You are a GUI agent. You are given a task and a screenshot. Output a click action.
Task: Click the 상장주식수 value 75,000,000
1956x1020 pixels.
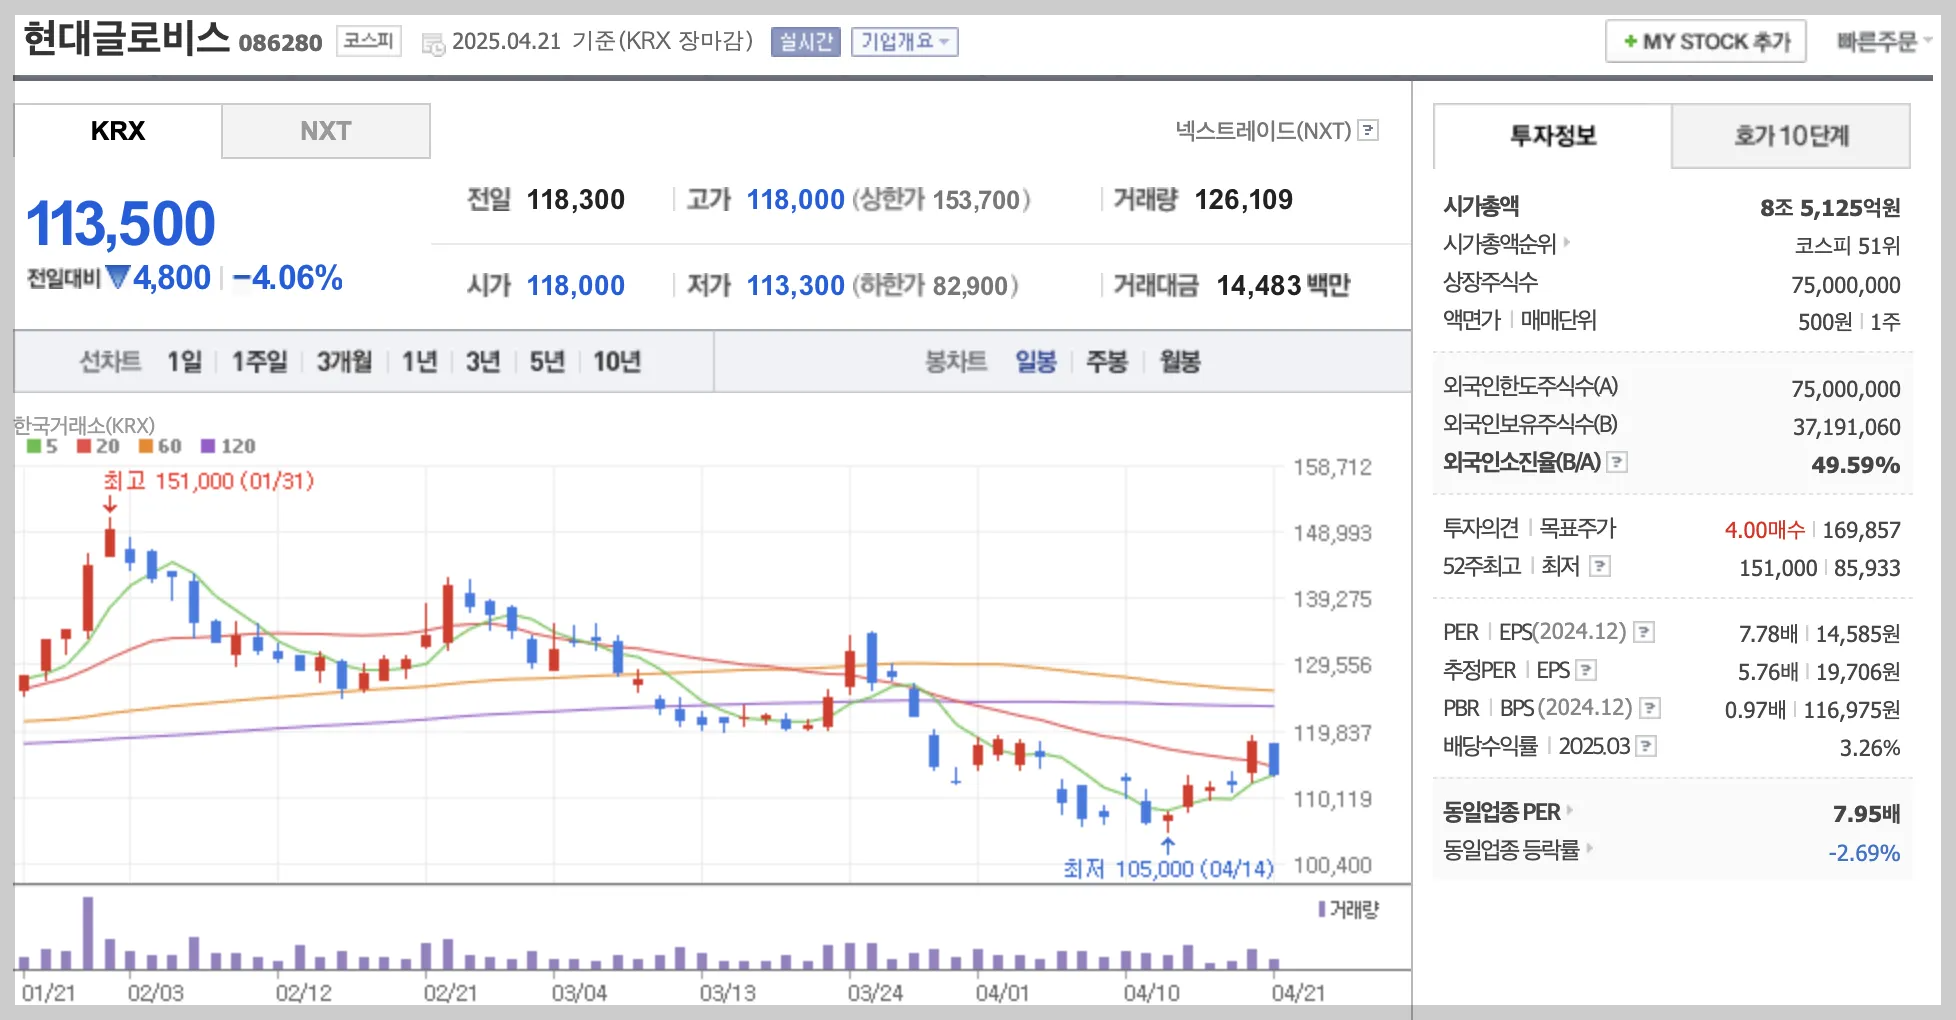coord(1846,285)
